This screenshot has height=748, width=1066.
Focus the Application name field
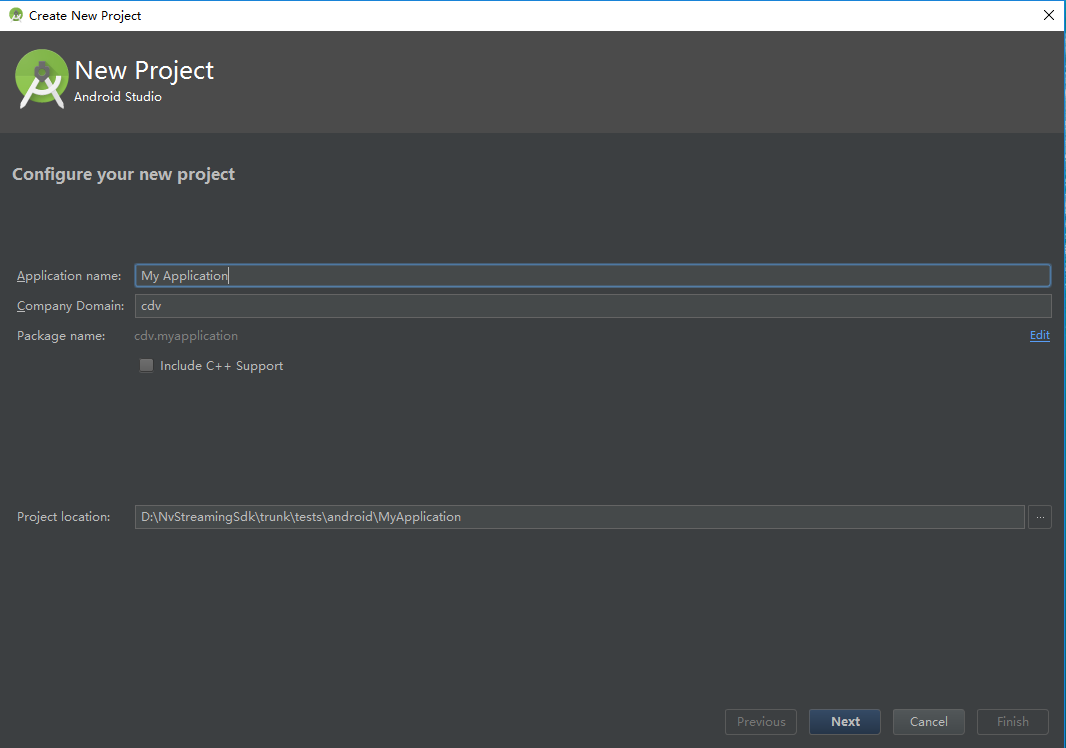592,275
